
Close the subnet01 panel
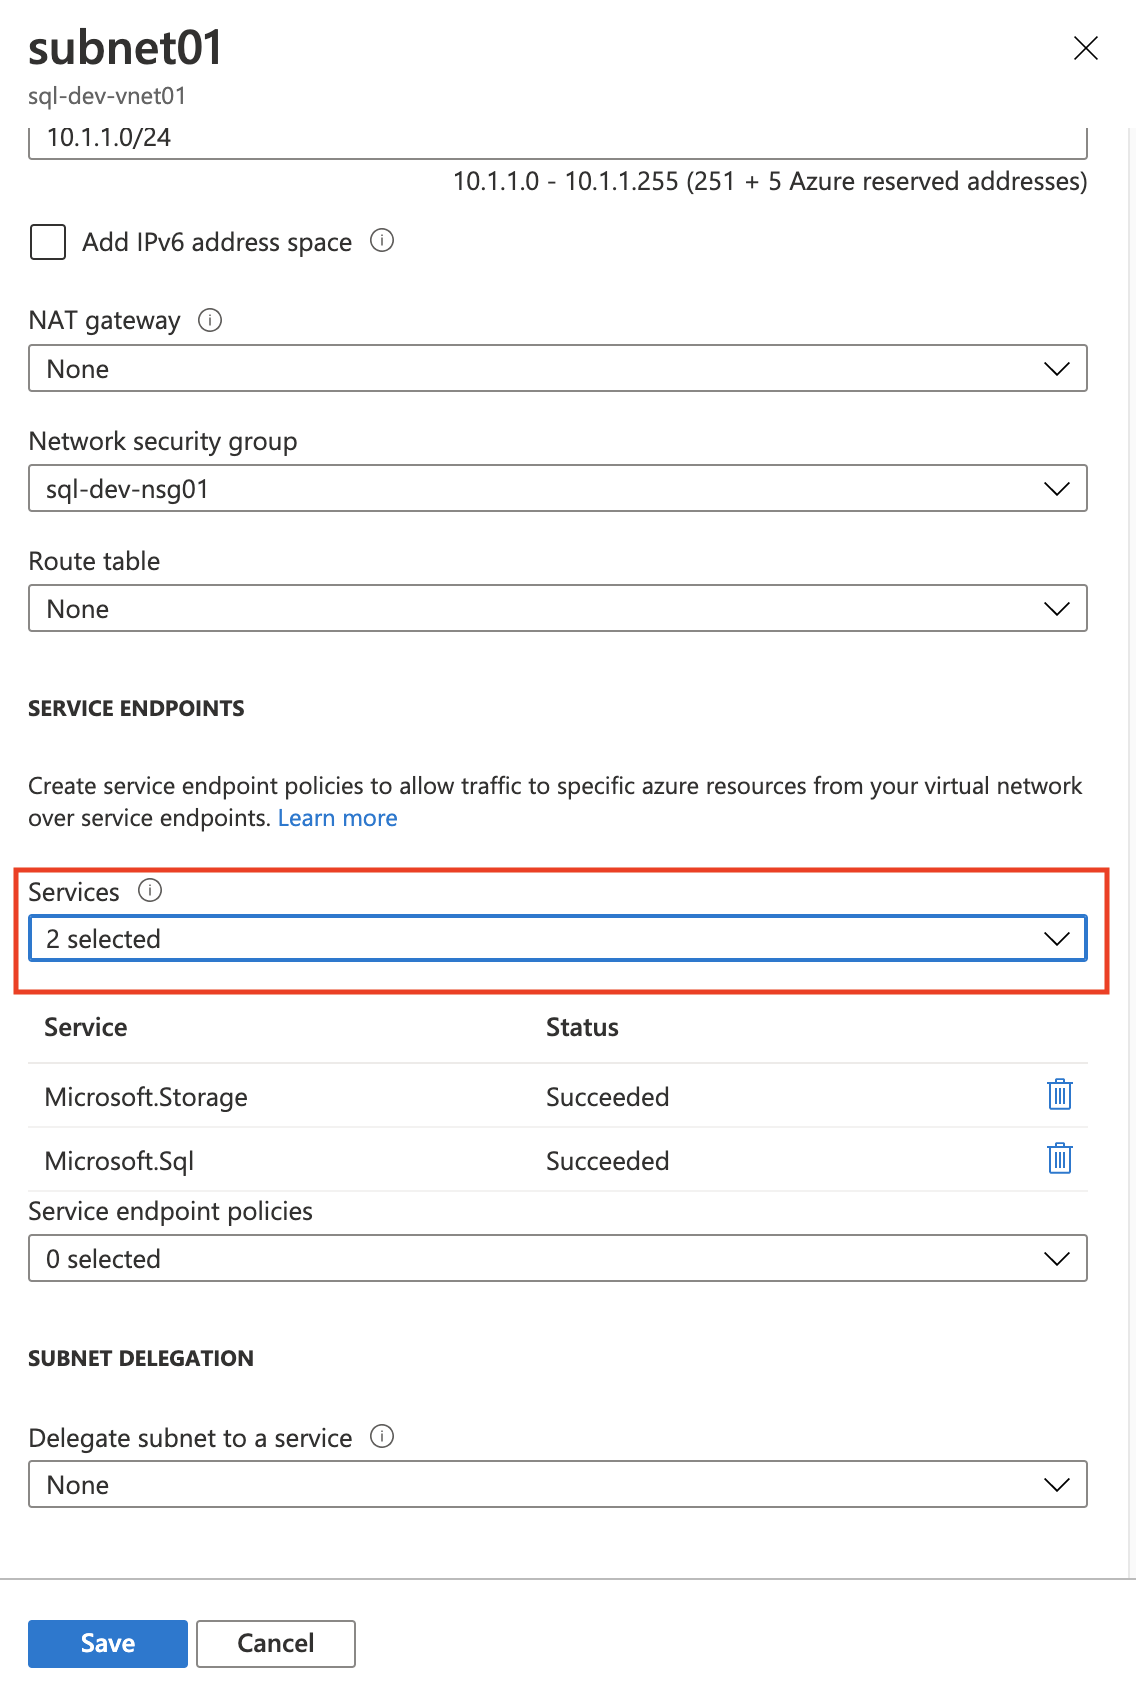tap(1085, 48)
